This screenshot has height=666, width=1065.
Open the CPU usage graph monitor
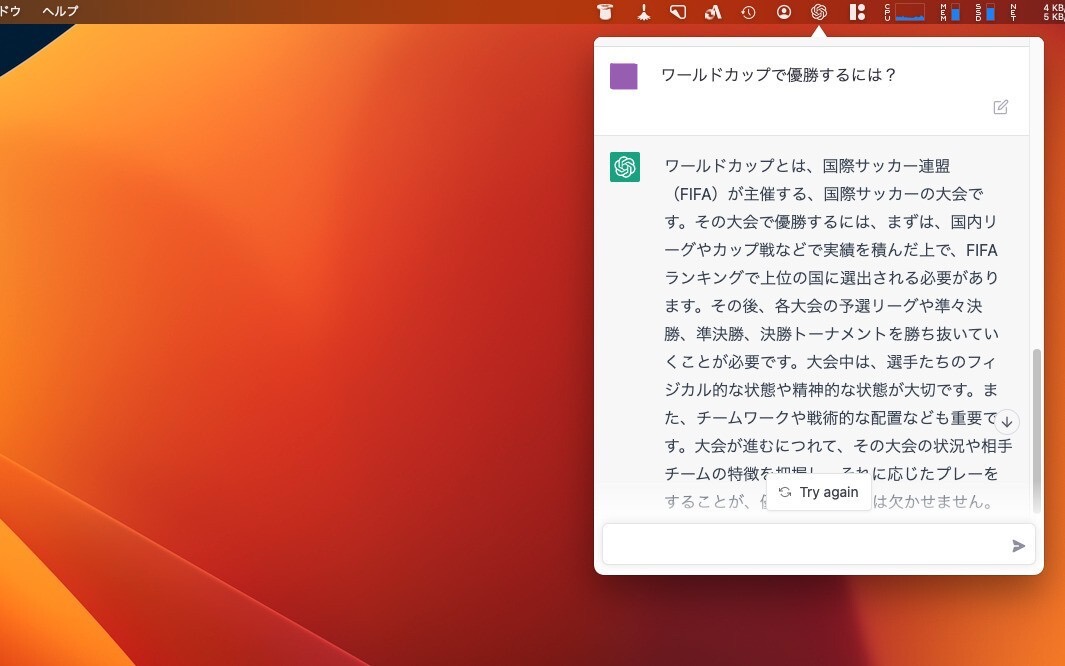pyautogui.click(x=904, y=12)
